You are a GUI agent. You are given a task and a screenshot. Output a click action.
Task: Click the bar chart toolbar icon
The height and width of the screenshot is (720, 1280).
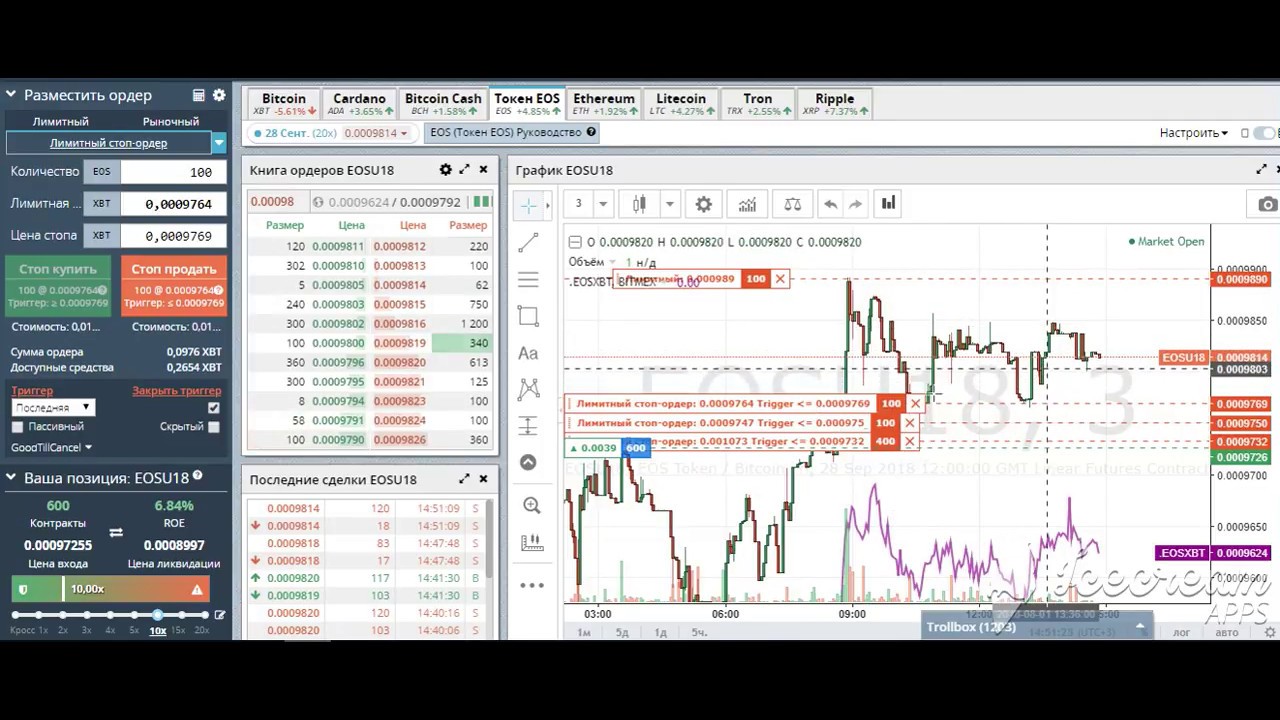click(888, 203)
